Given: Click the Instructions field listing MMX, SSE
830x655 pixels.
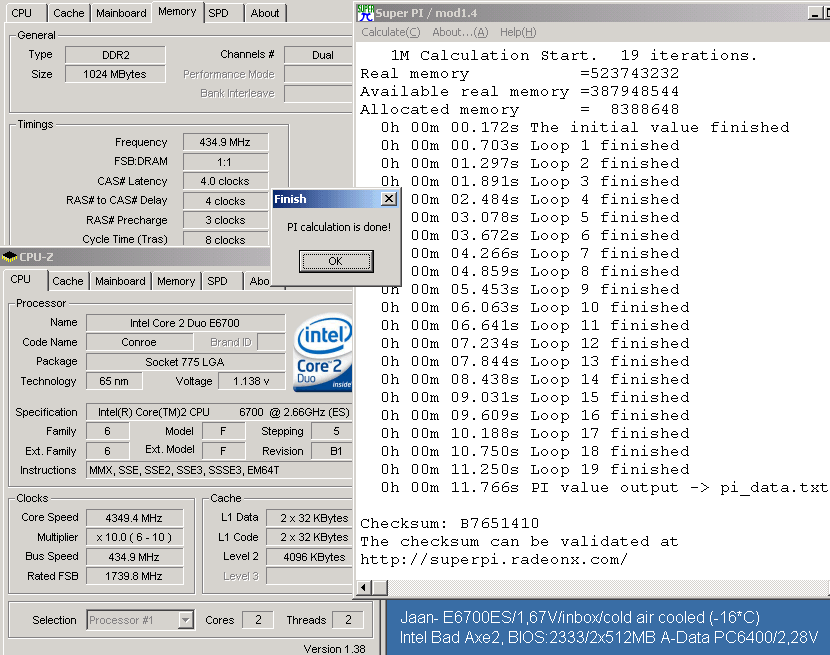Looking at the screenshot, I should pyautogui.click(x=219, y=470).
